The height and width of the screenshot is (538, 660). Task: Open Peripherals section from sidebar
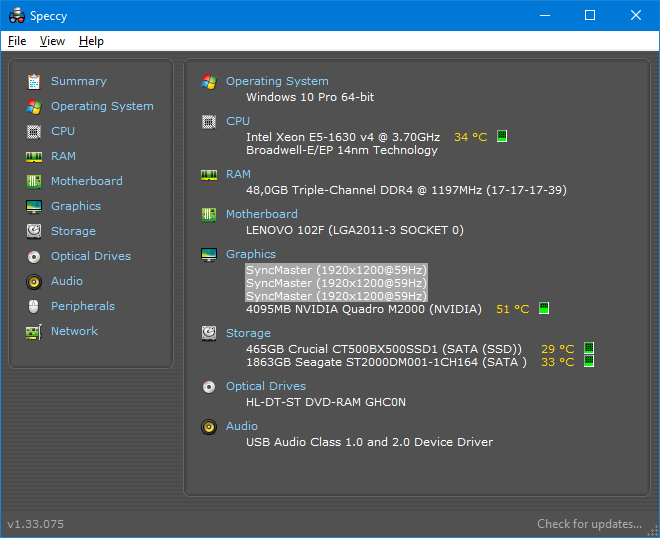[83, 306]
